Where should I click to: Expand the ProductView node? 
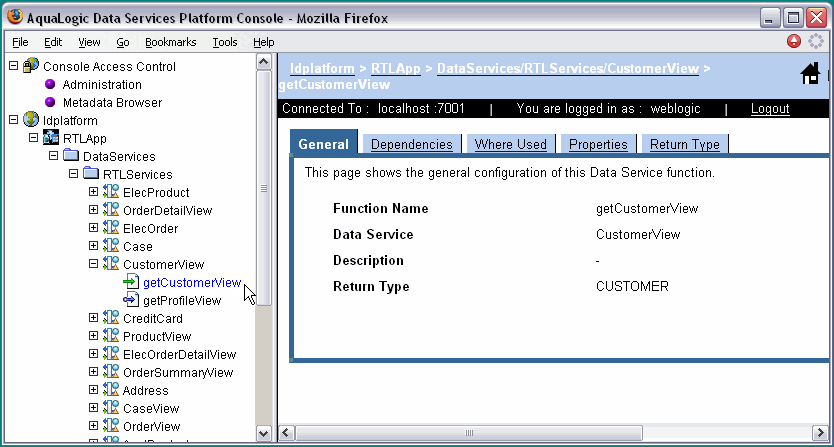[x=93, y=336]
